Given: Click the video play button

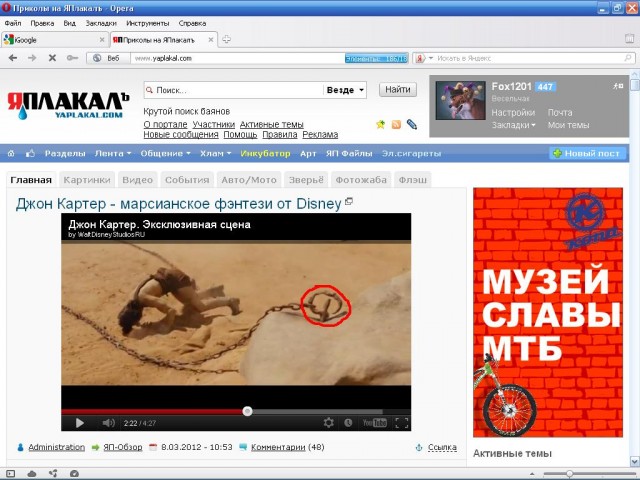Looking at the screenshot, I should pos(80,423).
